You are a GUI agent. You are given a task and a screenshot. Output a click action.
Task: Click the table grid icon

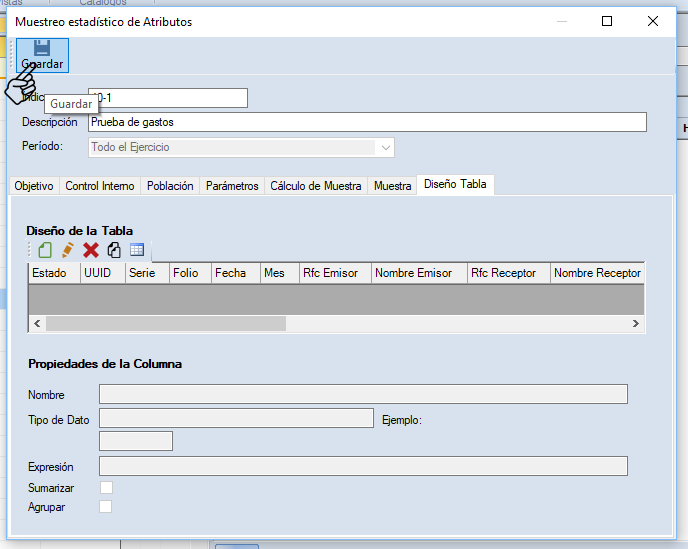click(x=137, y=250)
